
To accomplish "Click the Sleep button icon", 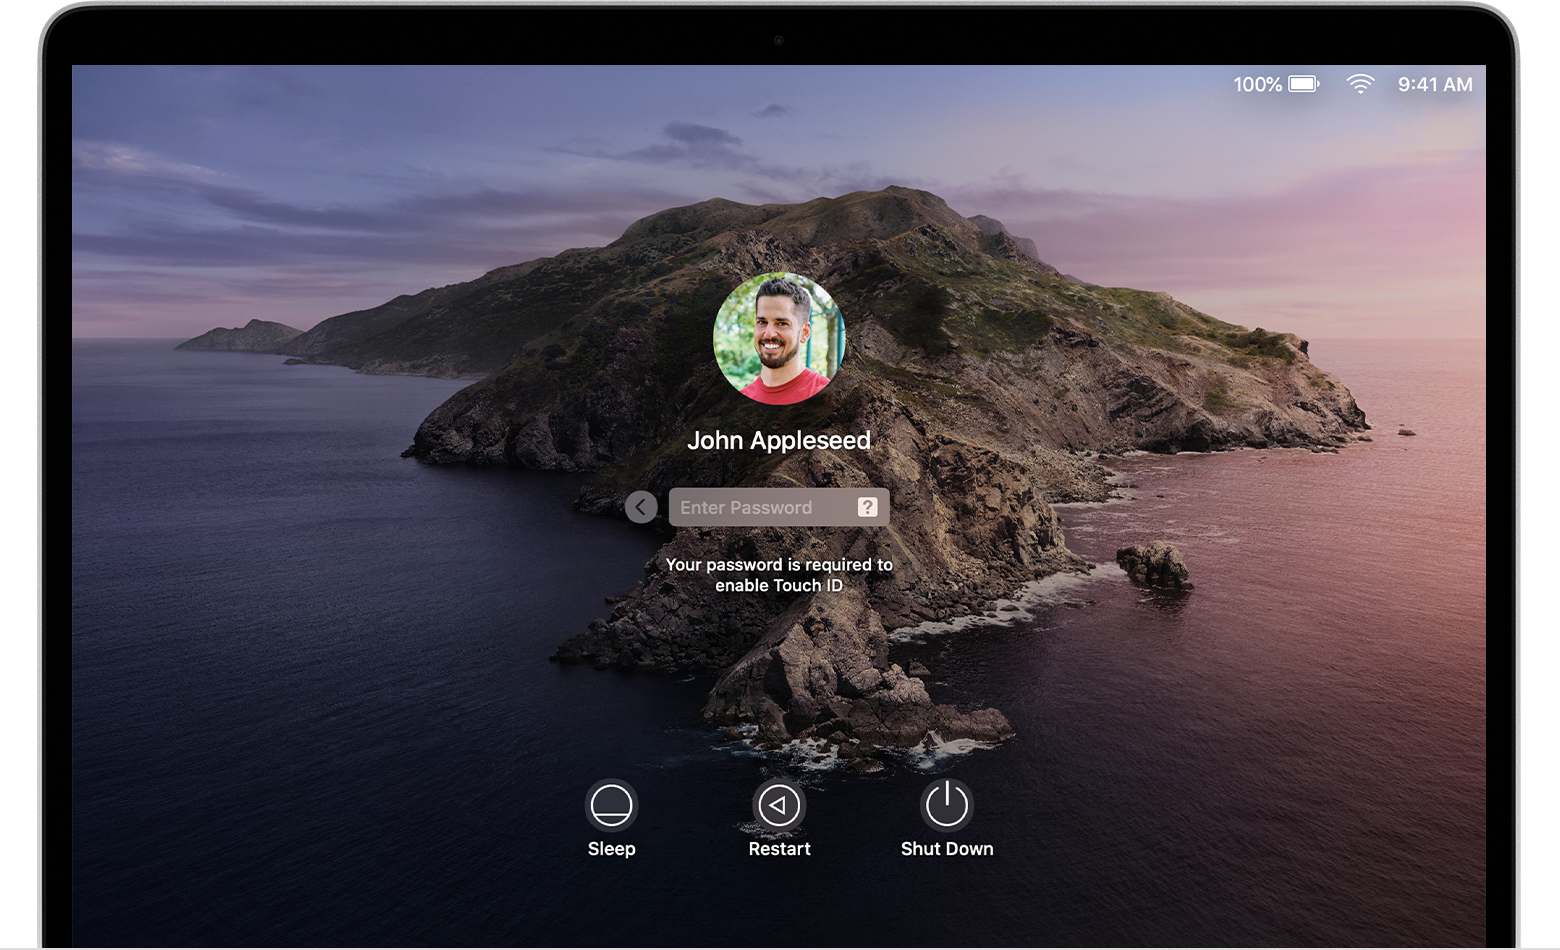I will point(611,805).
